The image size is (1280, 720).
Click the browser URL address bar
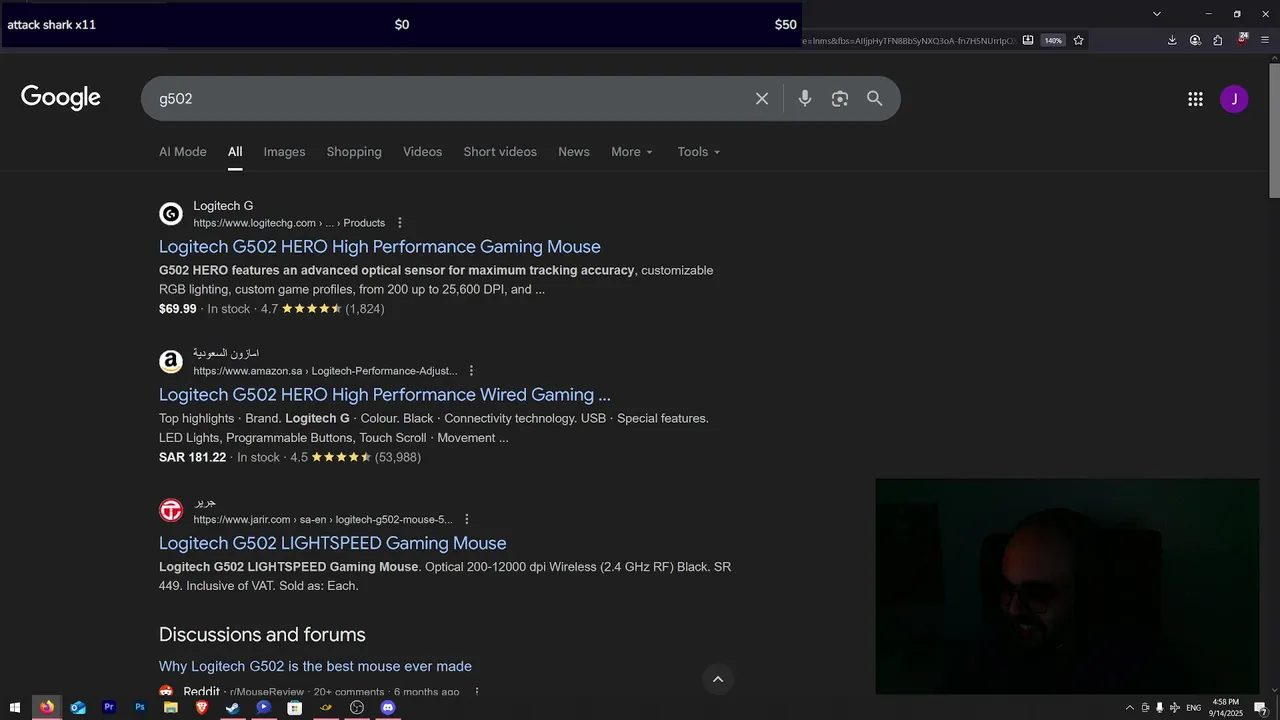(x=908, y=41)
